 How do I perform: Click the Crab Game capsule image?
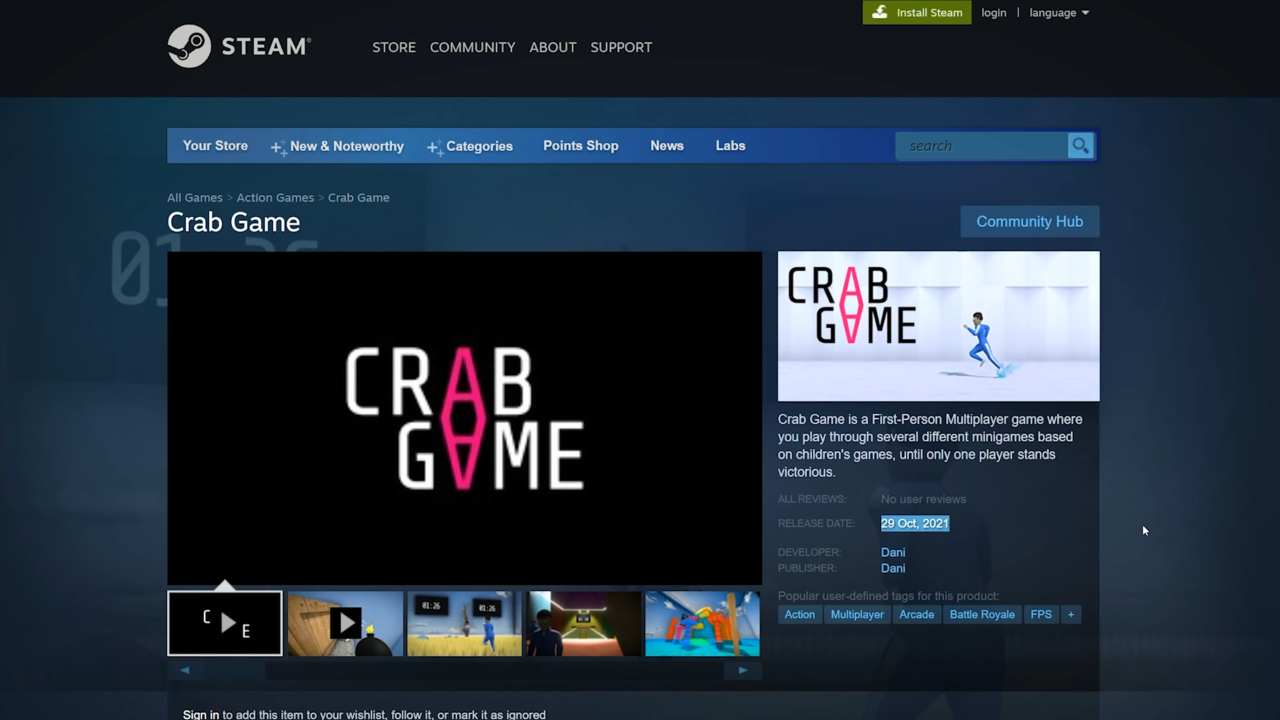pos(938,326)
